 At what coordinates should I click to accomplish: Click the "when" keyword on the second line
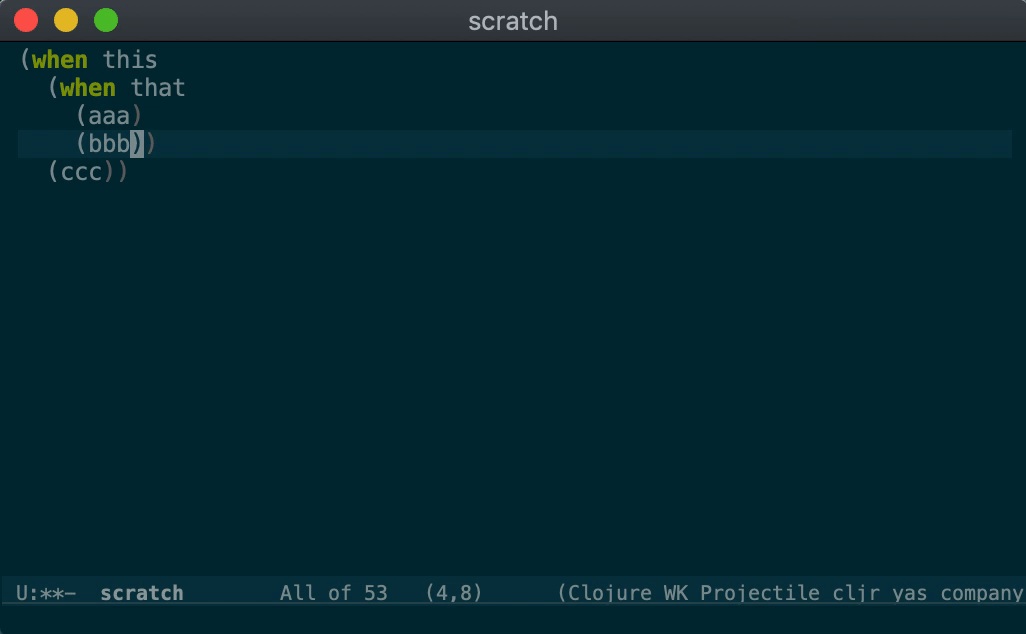[x=88, y=88]
